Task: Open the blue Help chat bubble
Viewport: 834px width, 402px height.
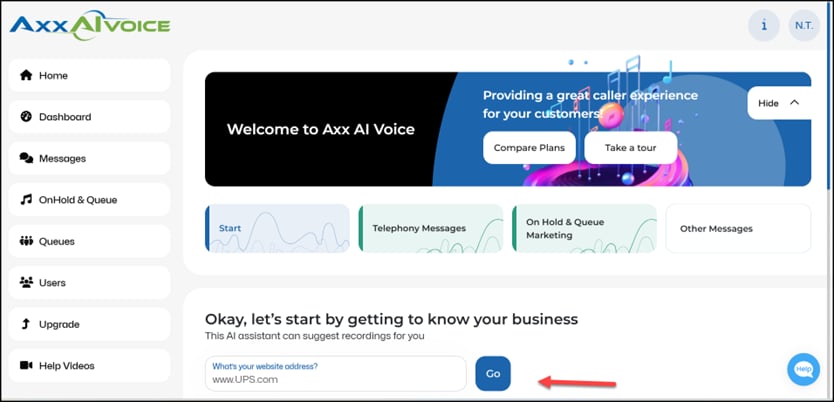Action: pyautogui.click(x=803, y=369)
